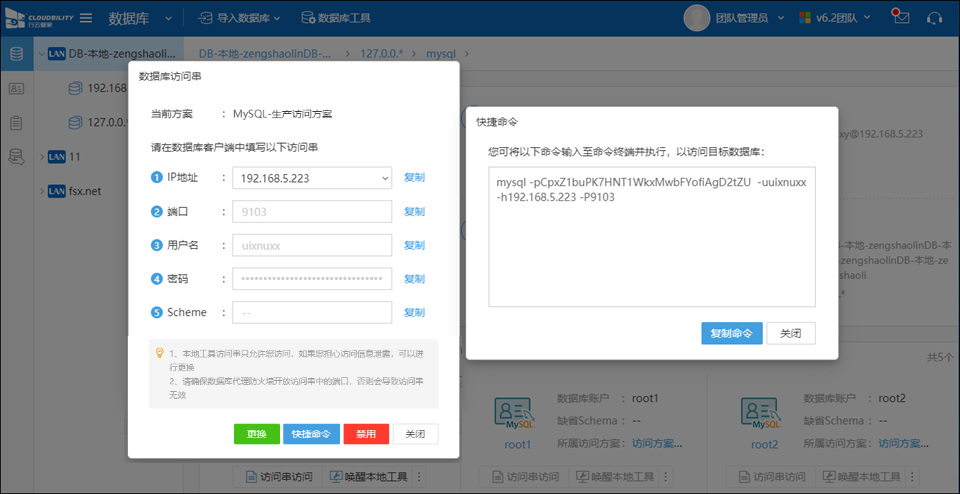Click the hamburger menu icon in header
This screenshot has height=494, width=960.
pyautogui.click(x=86, y=18)
